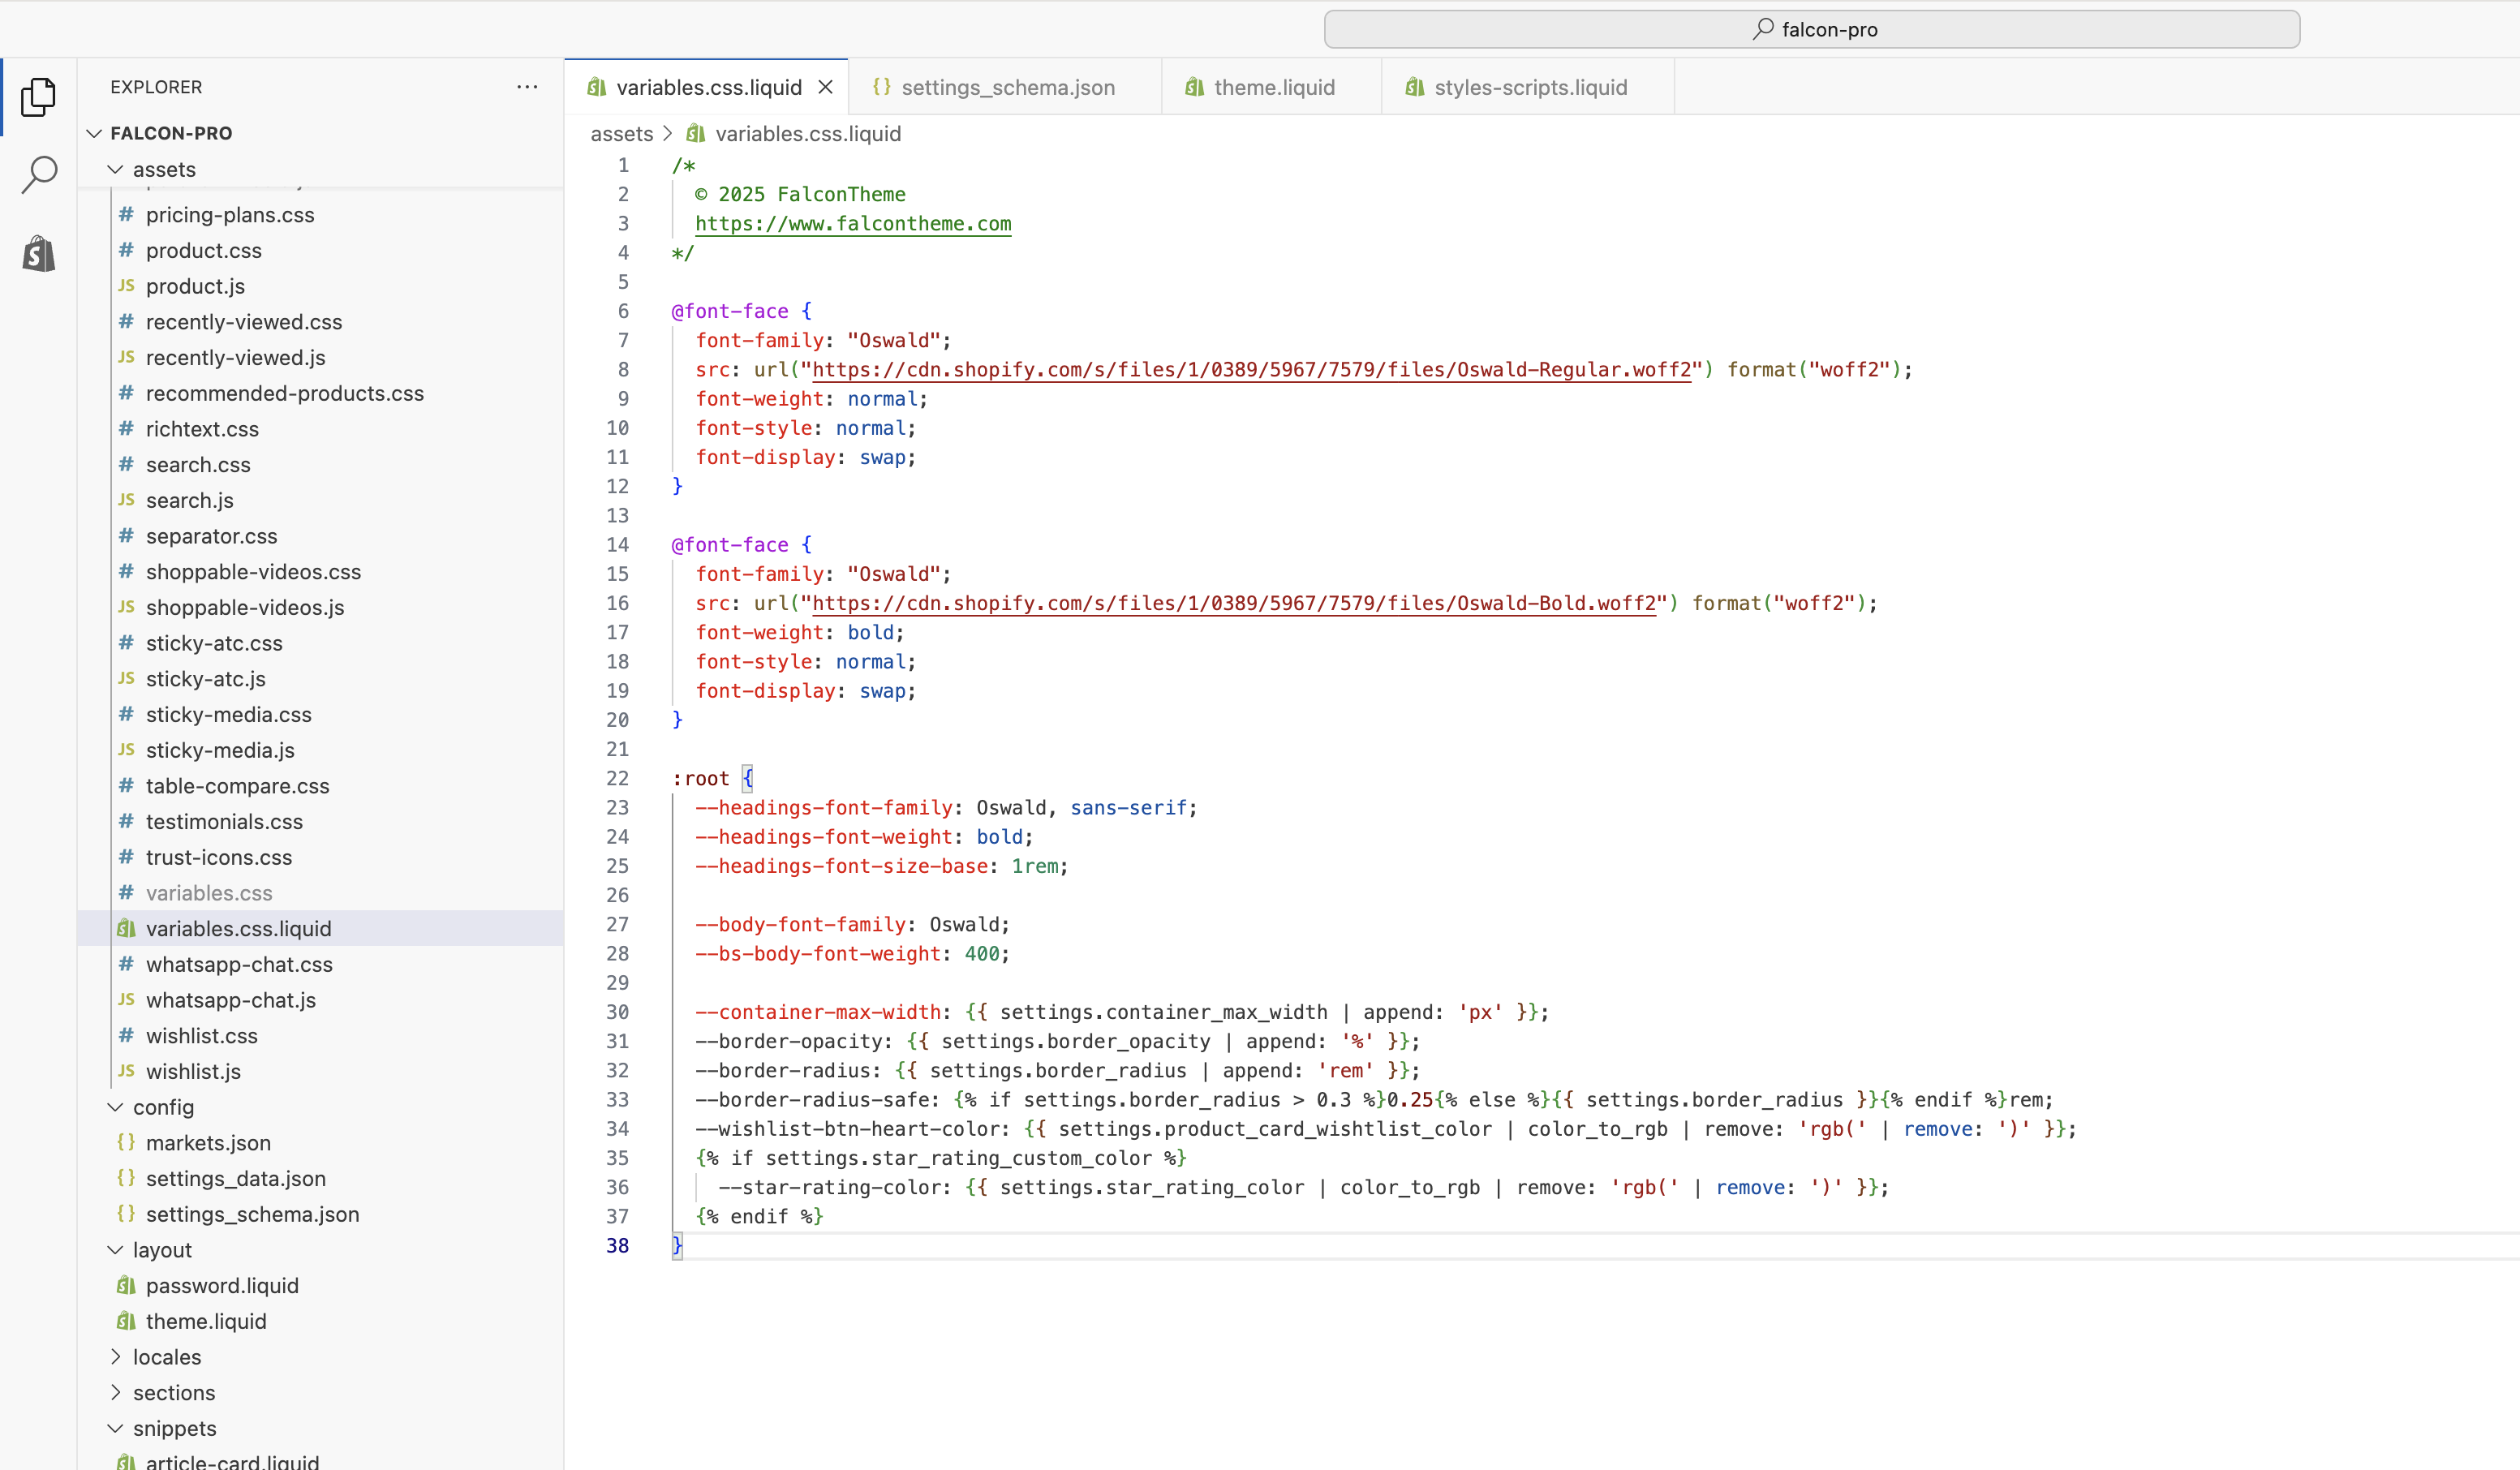The width and height of the screenshot is (2520, 1470).
Task: Open the Search view icon
Action: 38,174
